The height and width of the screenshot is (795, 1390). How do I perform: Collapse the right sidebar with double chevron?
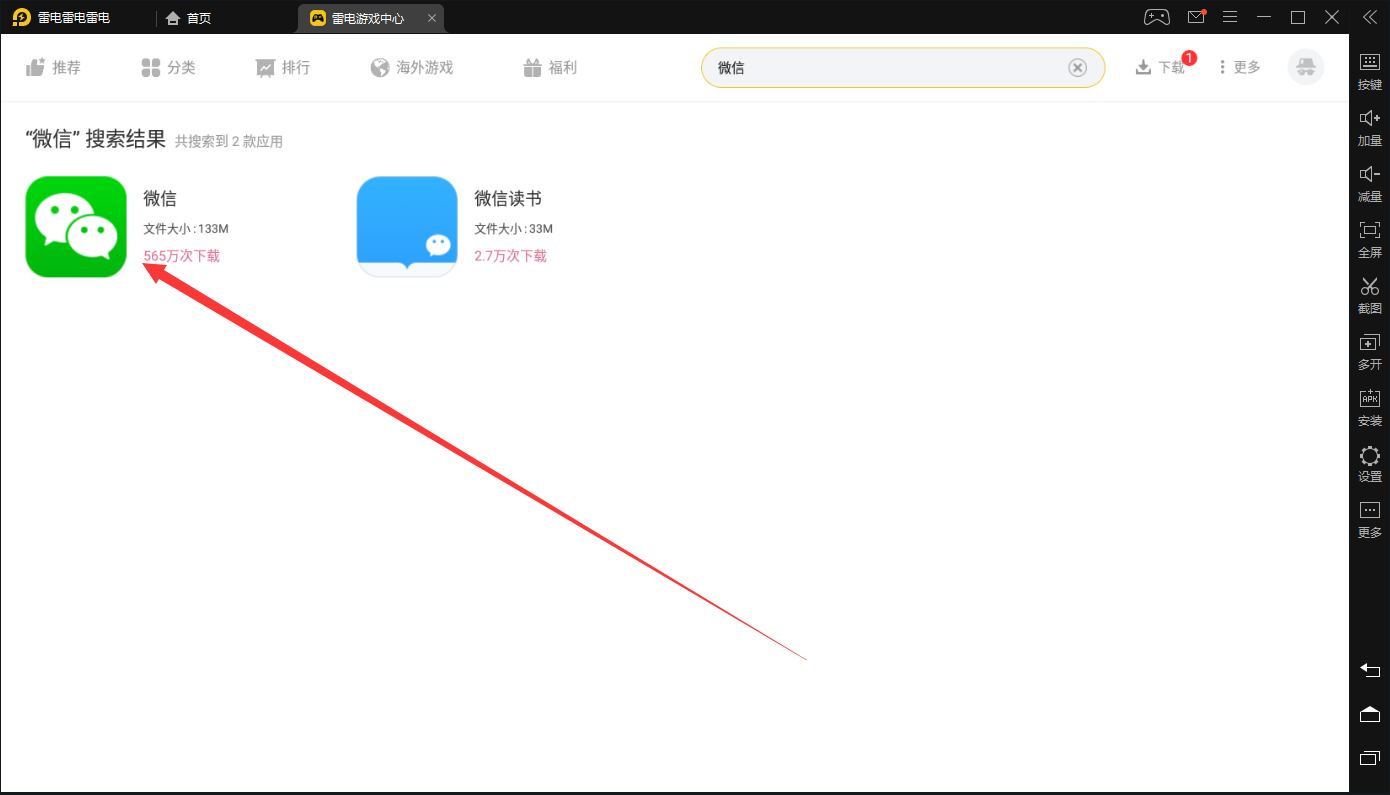click(1369, 17)
